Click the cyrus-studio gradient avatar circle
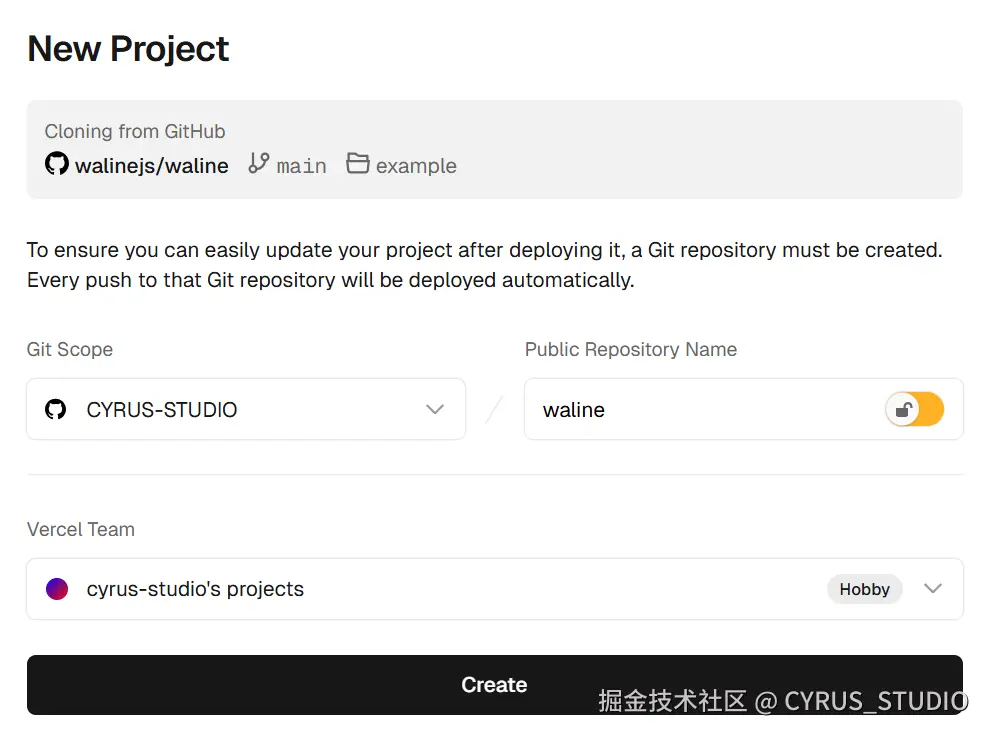The width and height of the screenshot is (991, 737). (57, 589)
